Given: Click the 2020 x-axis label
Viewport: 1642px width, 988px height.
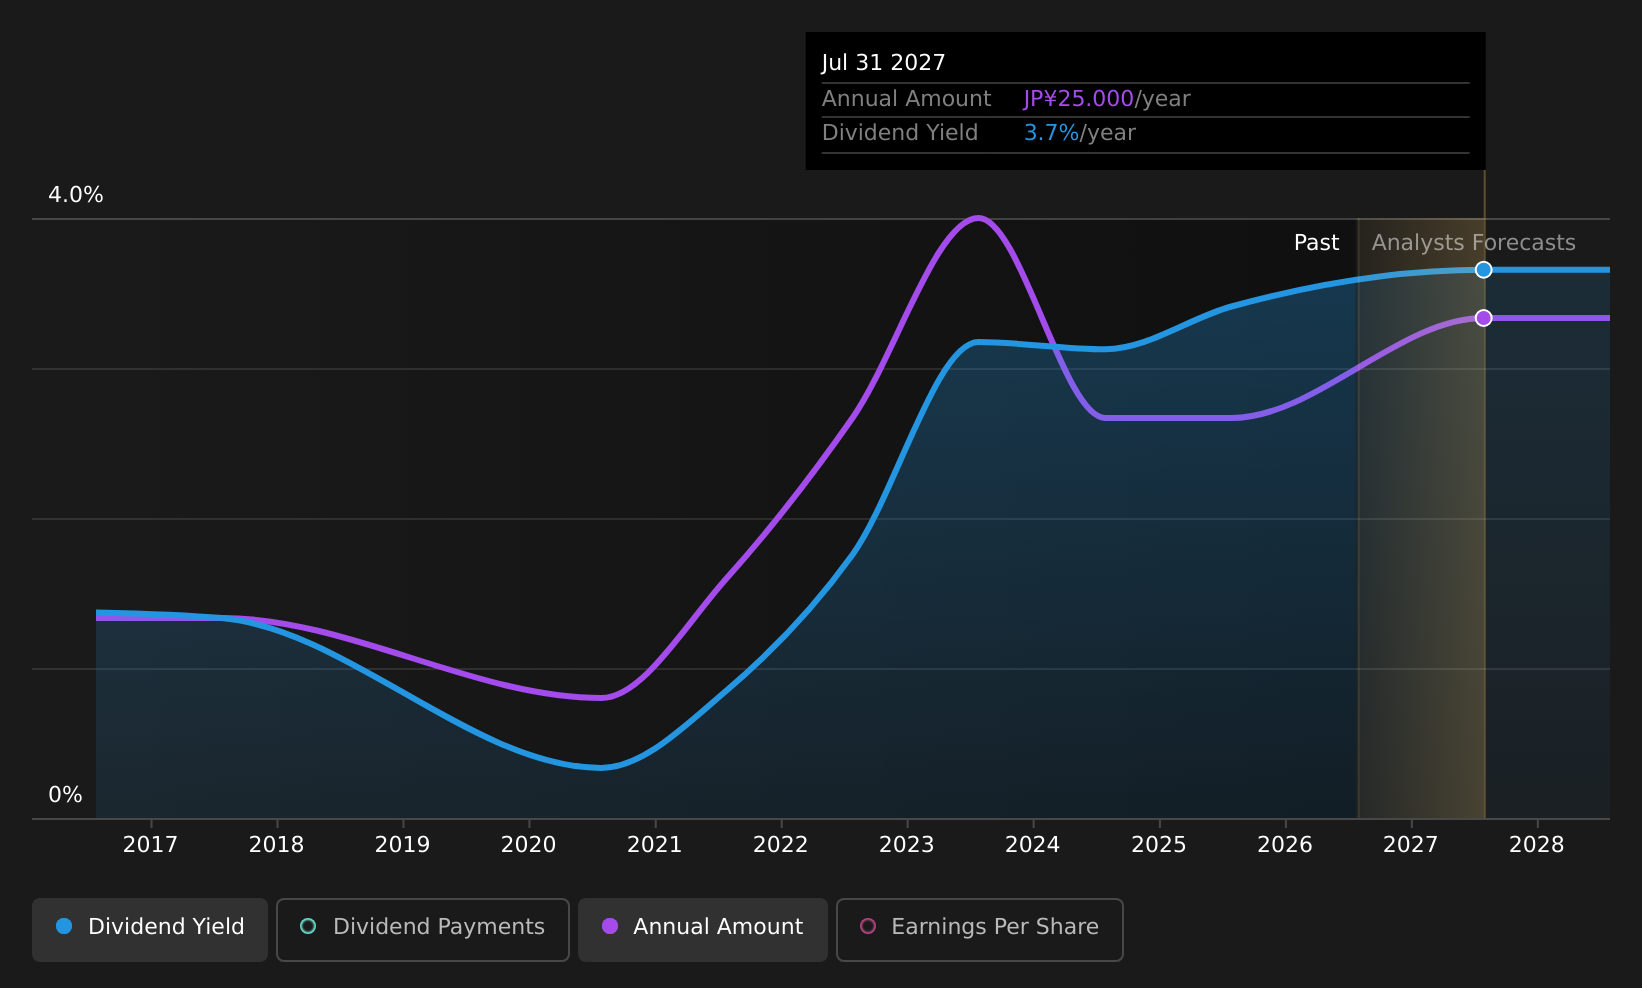Looking at the screenshot, I should (528, 845).
